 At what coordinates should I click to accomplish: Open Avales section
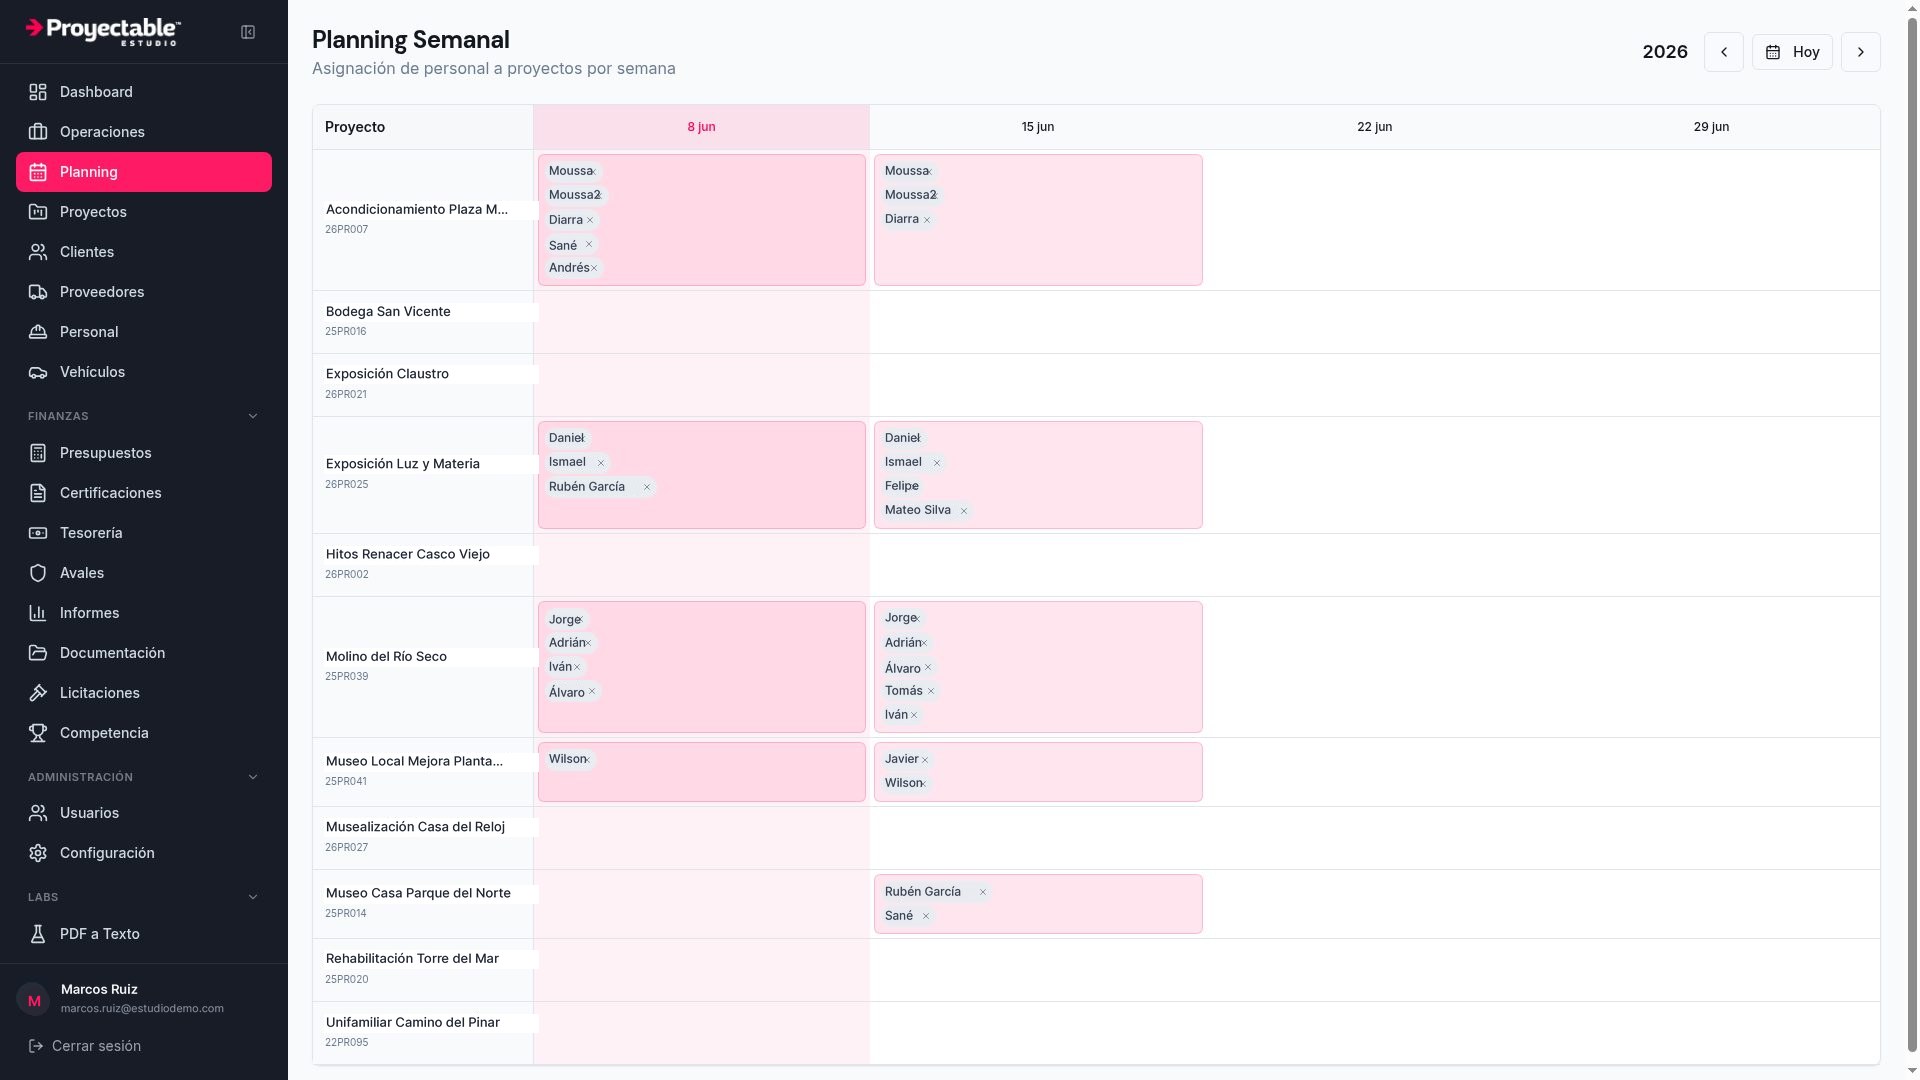click(x=144, y=573)
